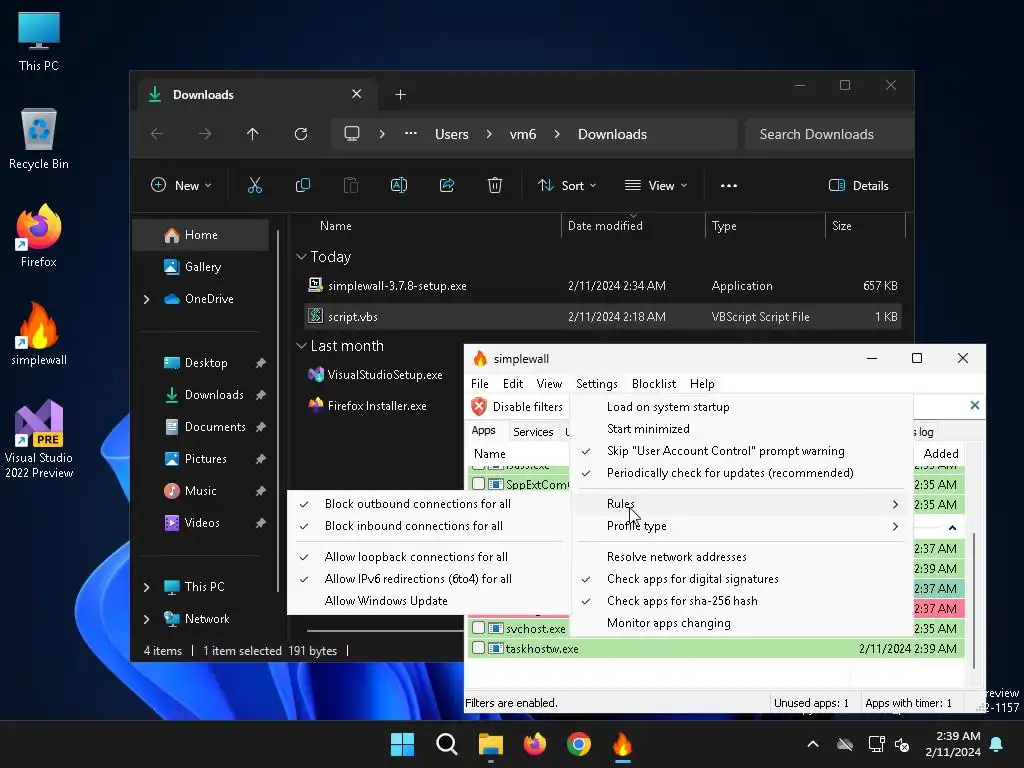Click the Refresh icon in Explorer
1024x768 pixels.
click(x=301, y=134)
